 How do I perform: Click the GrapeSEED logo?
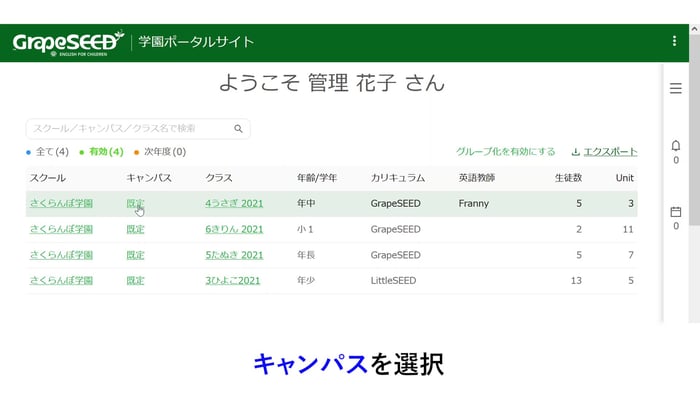point(68,43)
